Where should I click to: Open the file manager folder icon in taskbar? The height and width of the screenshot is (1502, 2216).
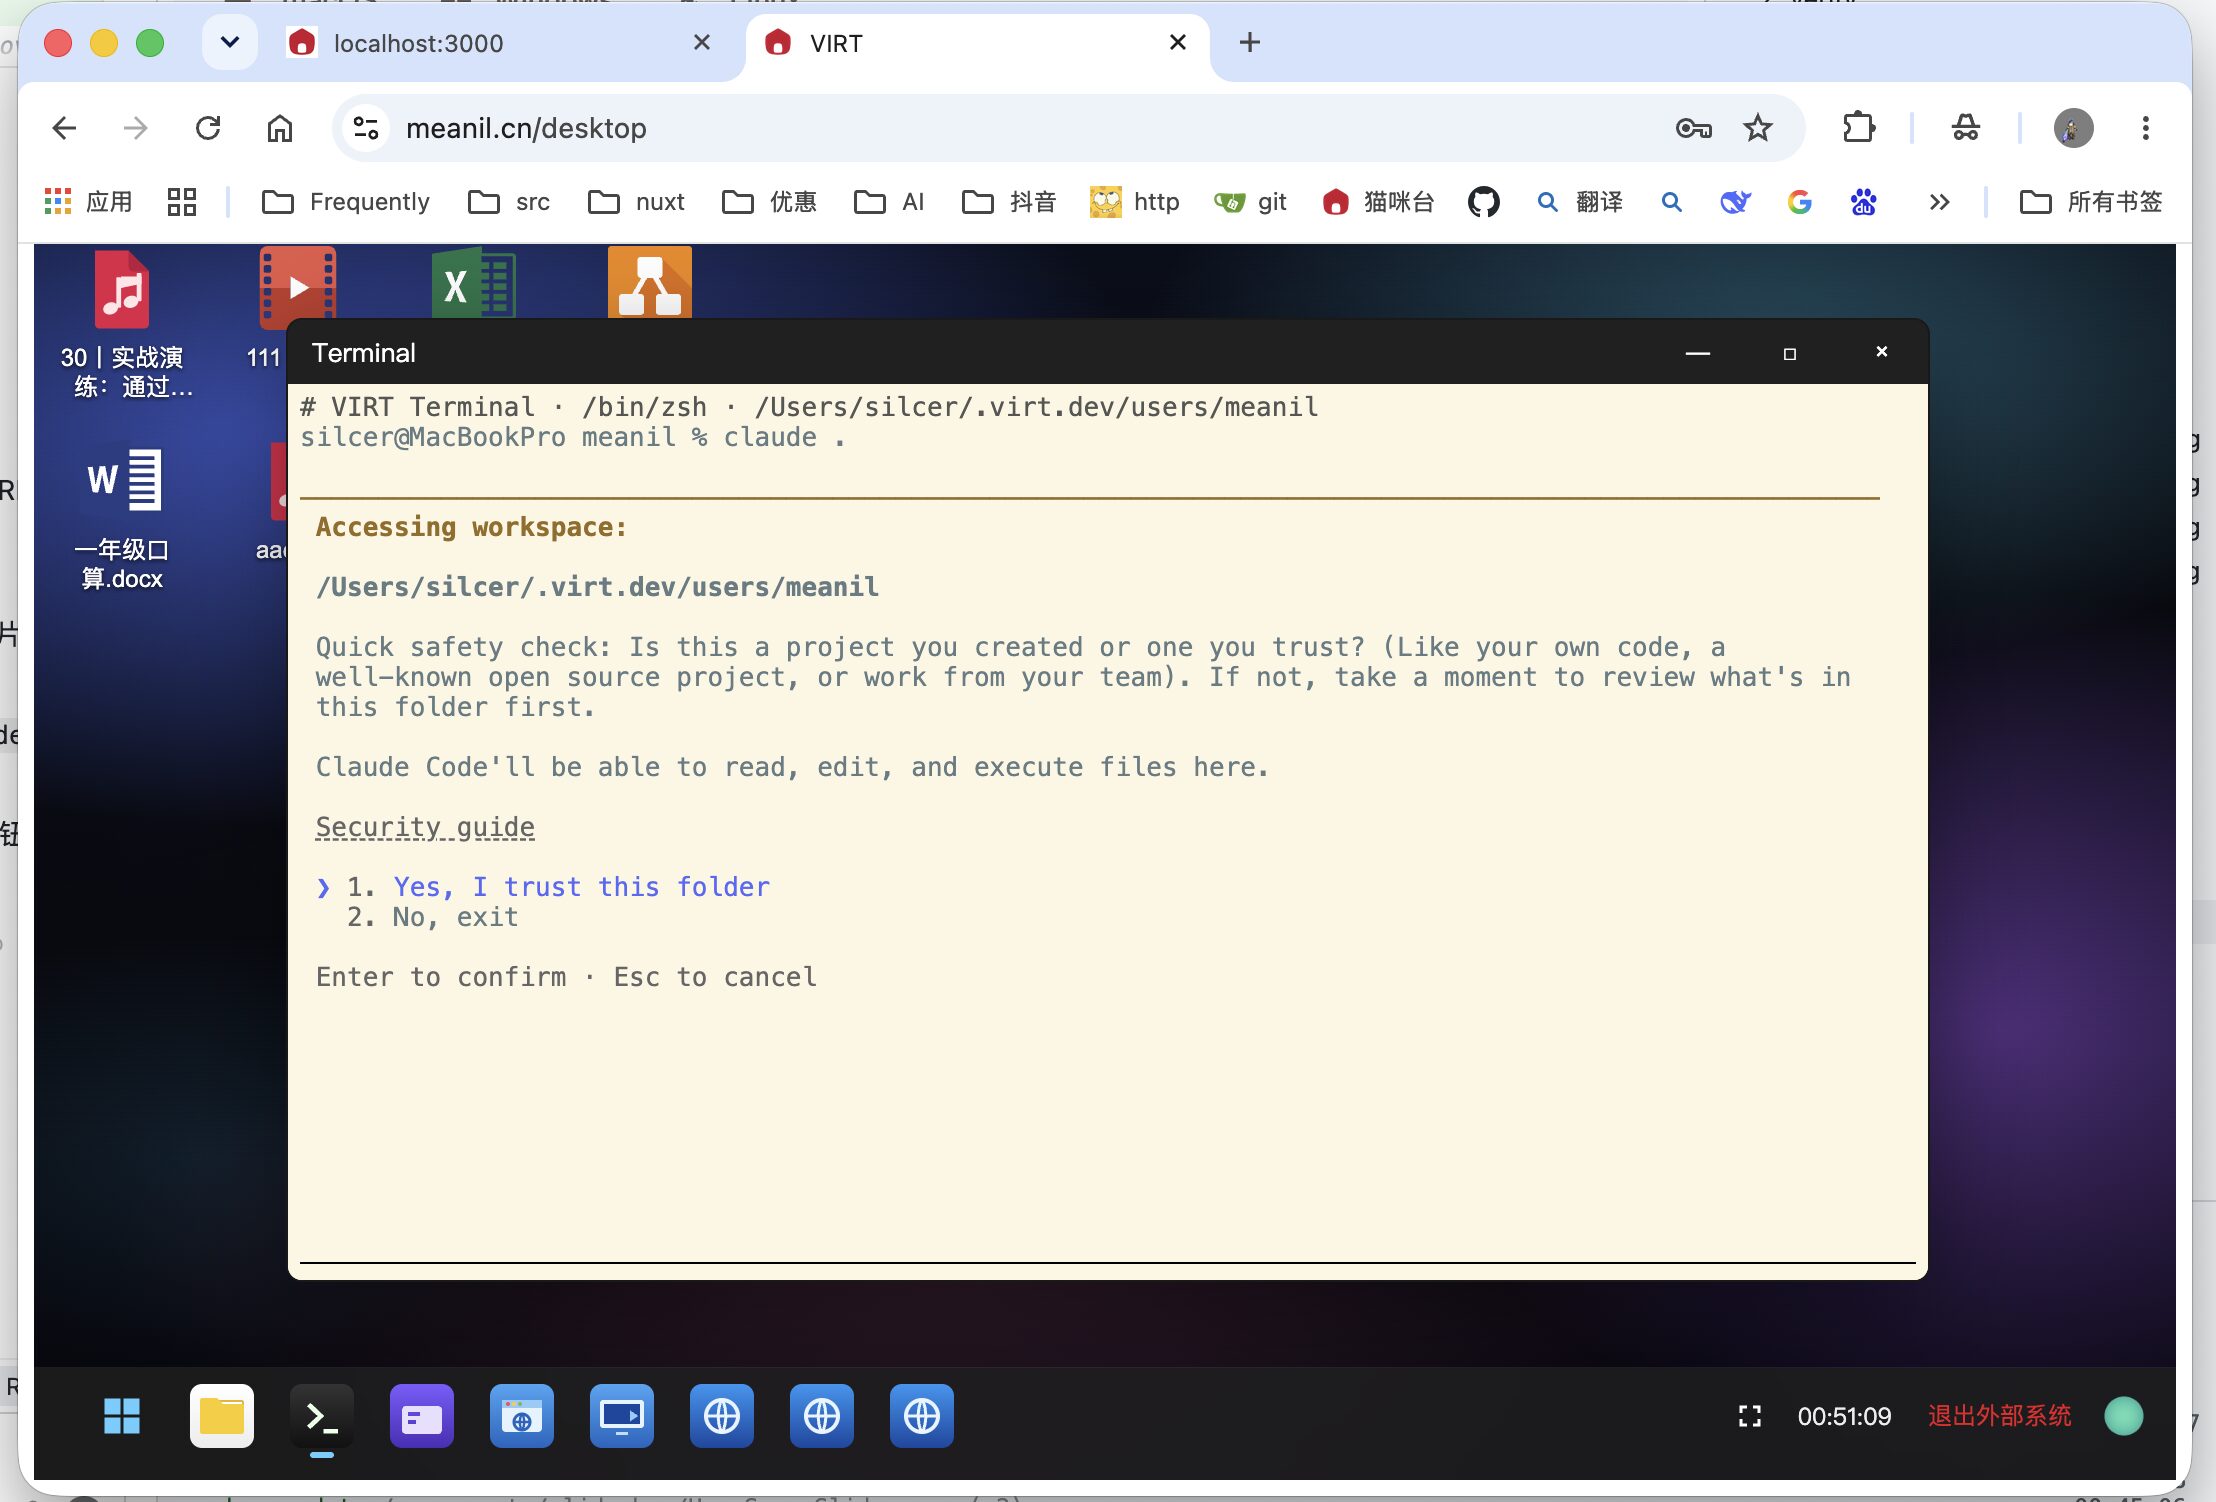coord(222,1416)
